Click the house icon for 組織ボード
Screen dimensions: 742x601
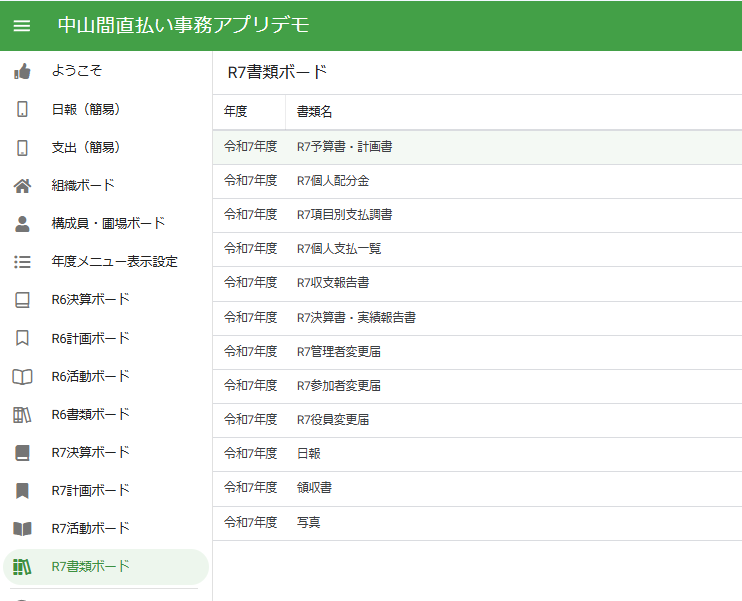(22, 186)
